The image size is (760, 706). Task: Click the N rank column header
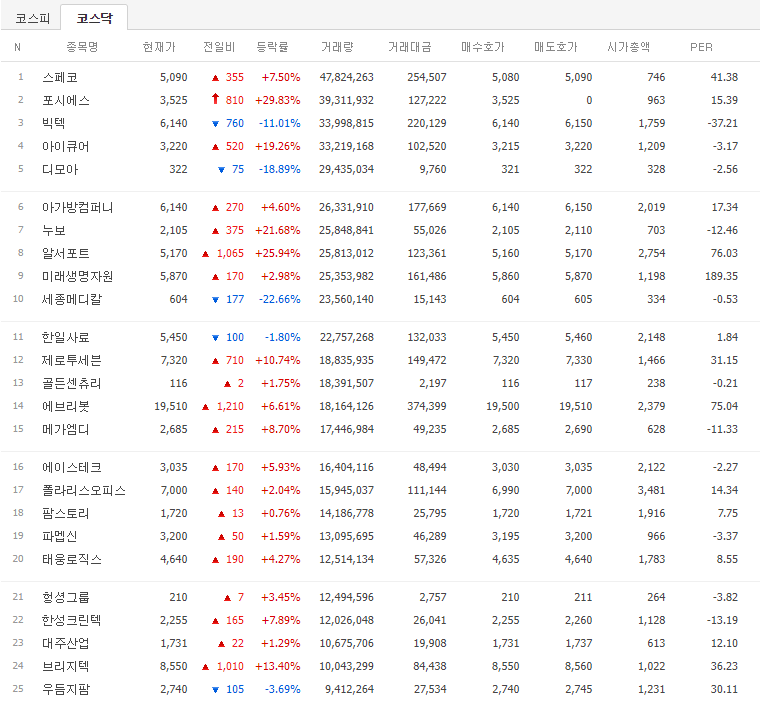[17, 47]
